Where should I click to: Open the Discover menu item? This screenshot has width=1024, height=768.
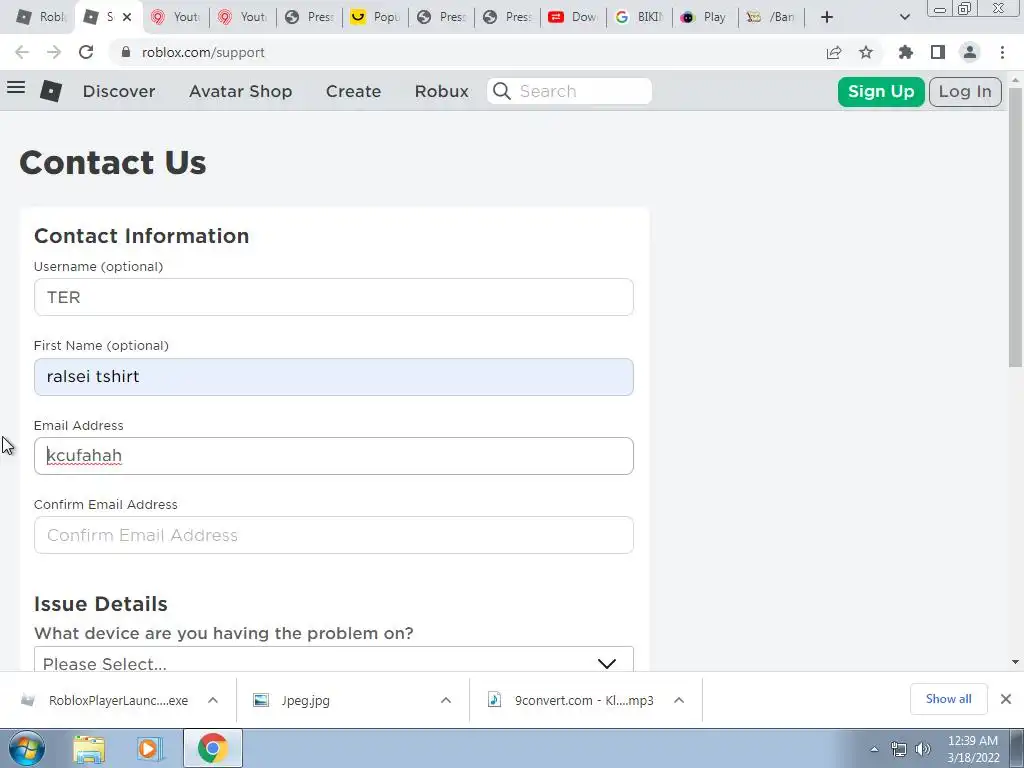point(119,91)
